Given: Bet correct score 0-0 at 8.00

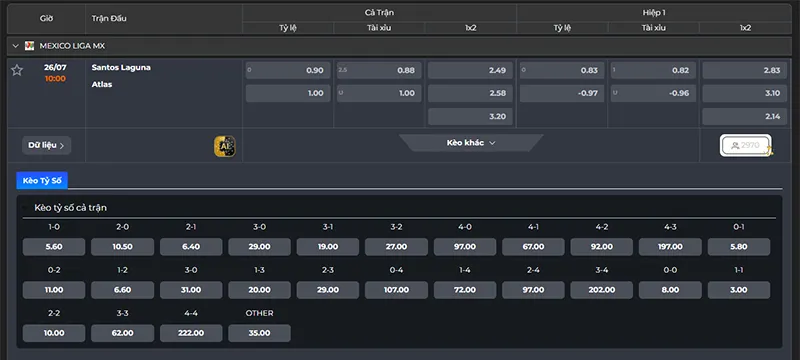Looking at the screenshot, I should pos(670,290).
